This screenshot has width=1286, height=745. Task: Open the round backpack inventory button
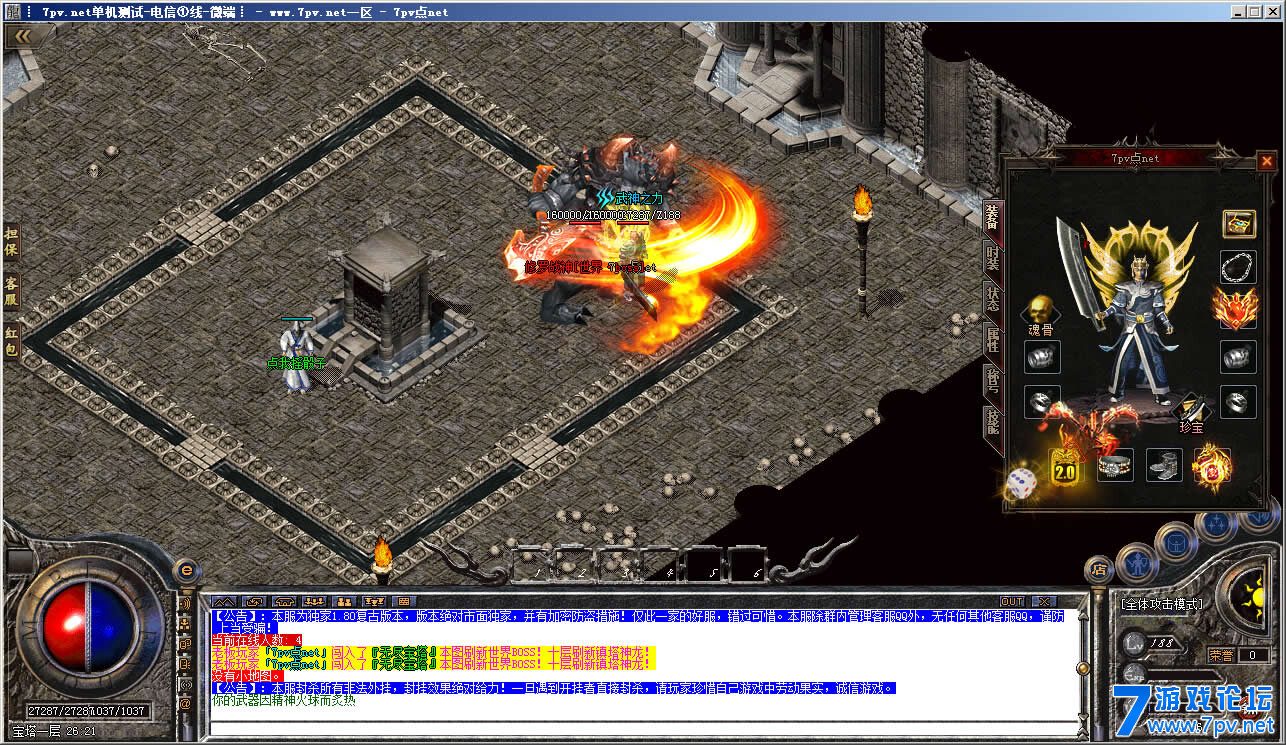[1176, 542]
